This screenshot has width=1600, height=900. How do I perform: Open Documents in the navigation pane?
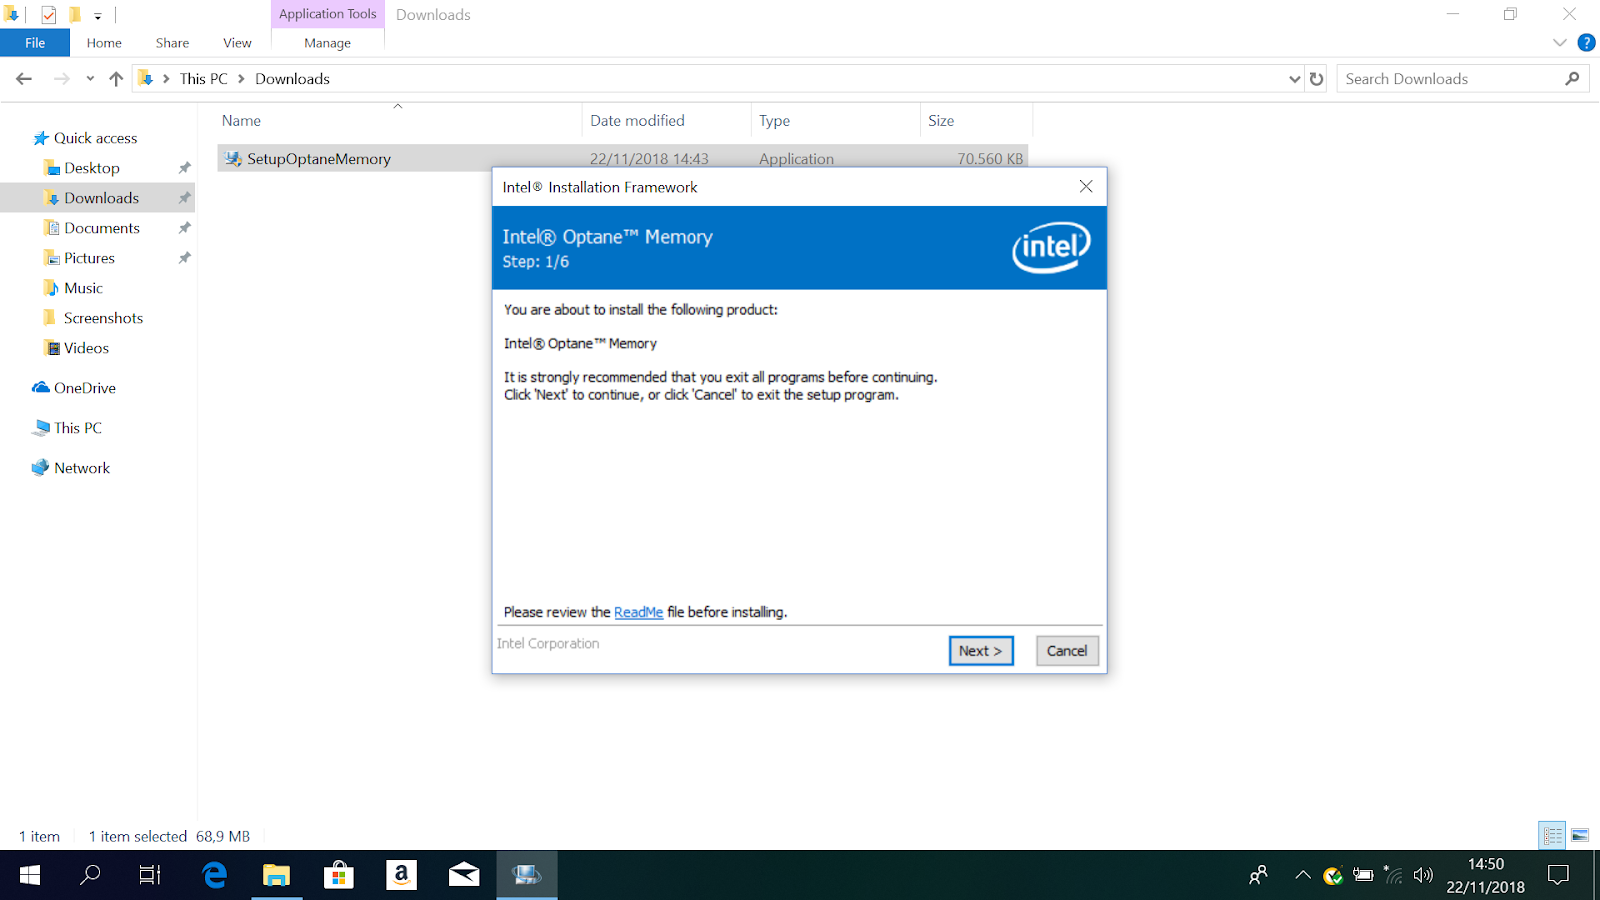102,228
